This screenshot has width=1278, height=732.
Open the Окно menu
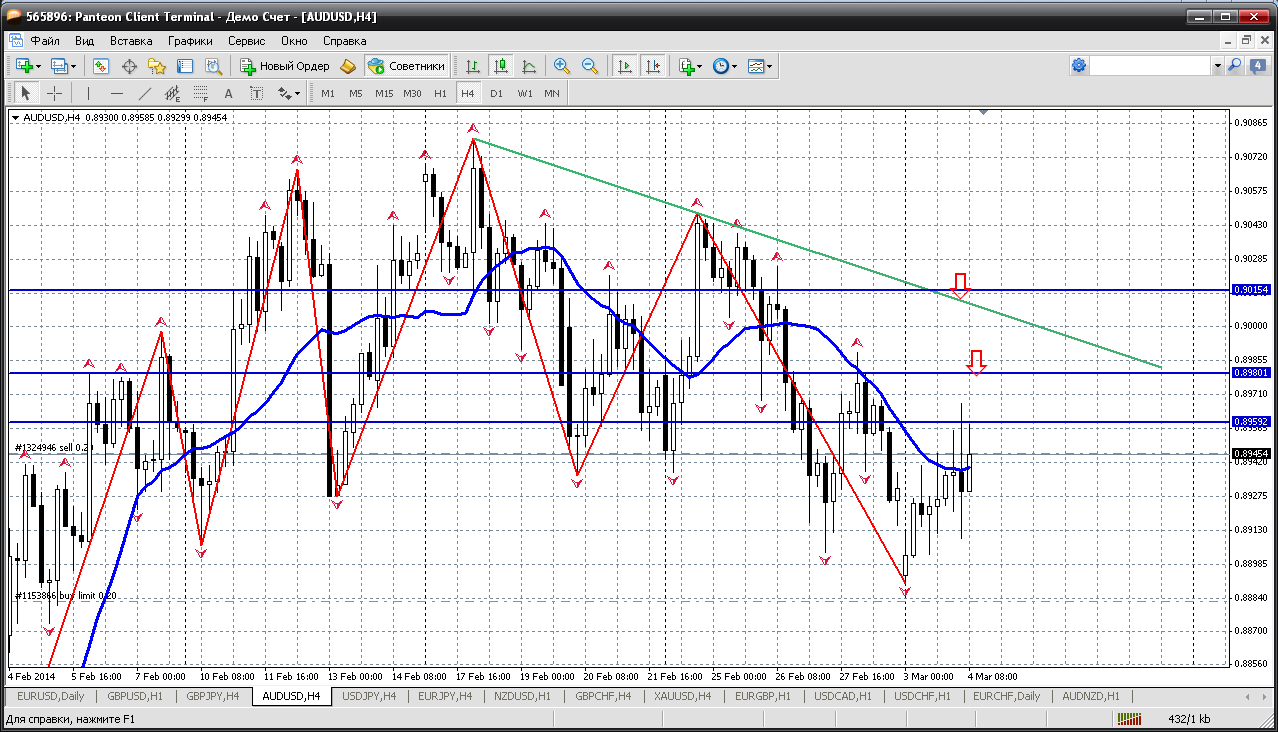[x=294, y=41]
